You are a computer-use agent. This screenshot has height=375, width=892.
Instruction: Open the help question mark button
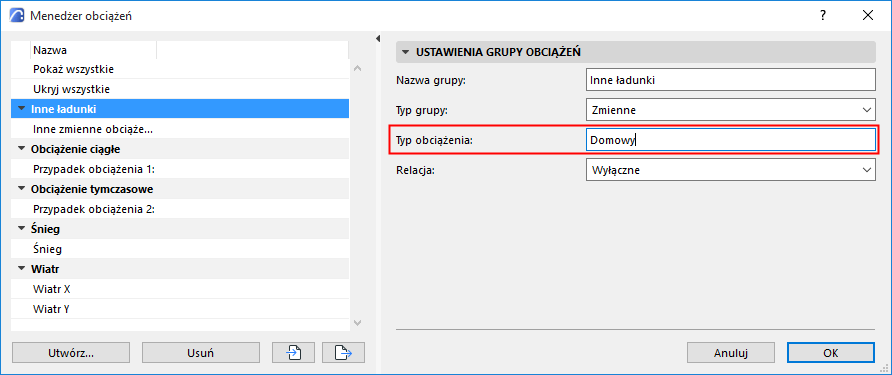[x=823, y=16]
